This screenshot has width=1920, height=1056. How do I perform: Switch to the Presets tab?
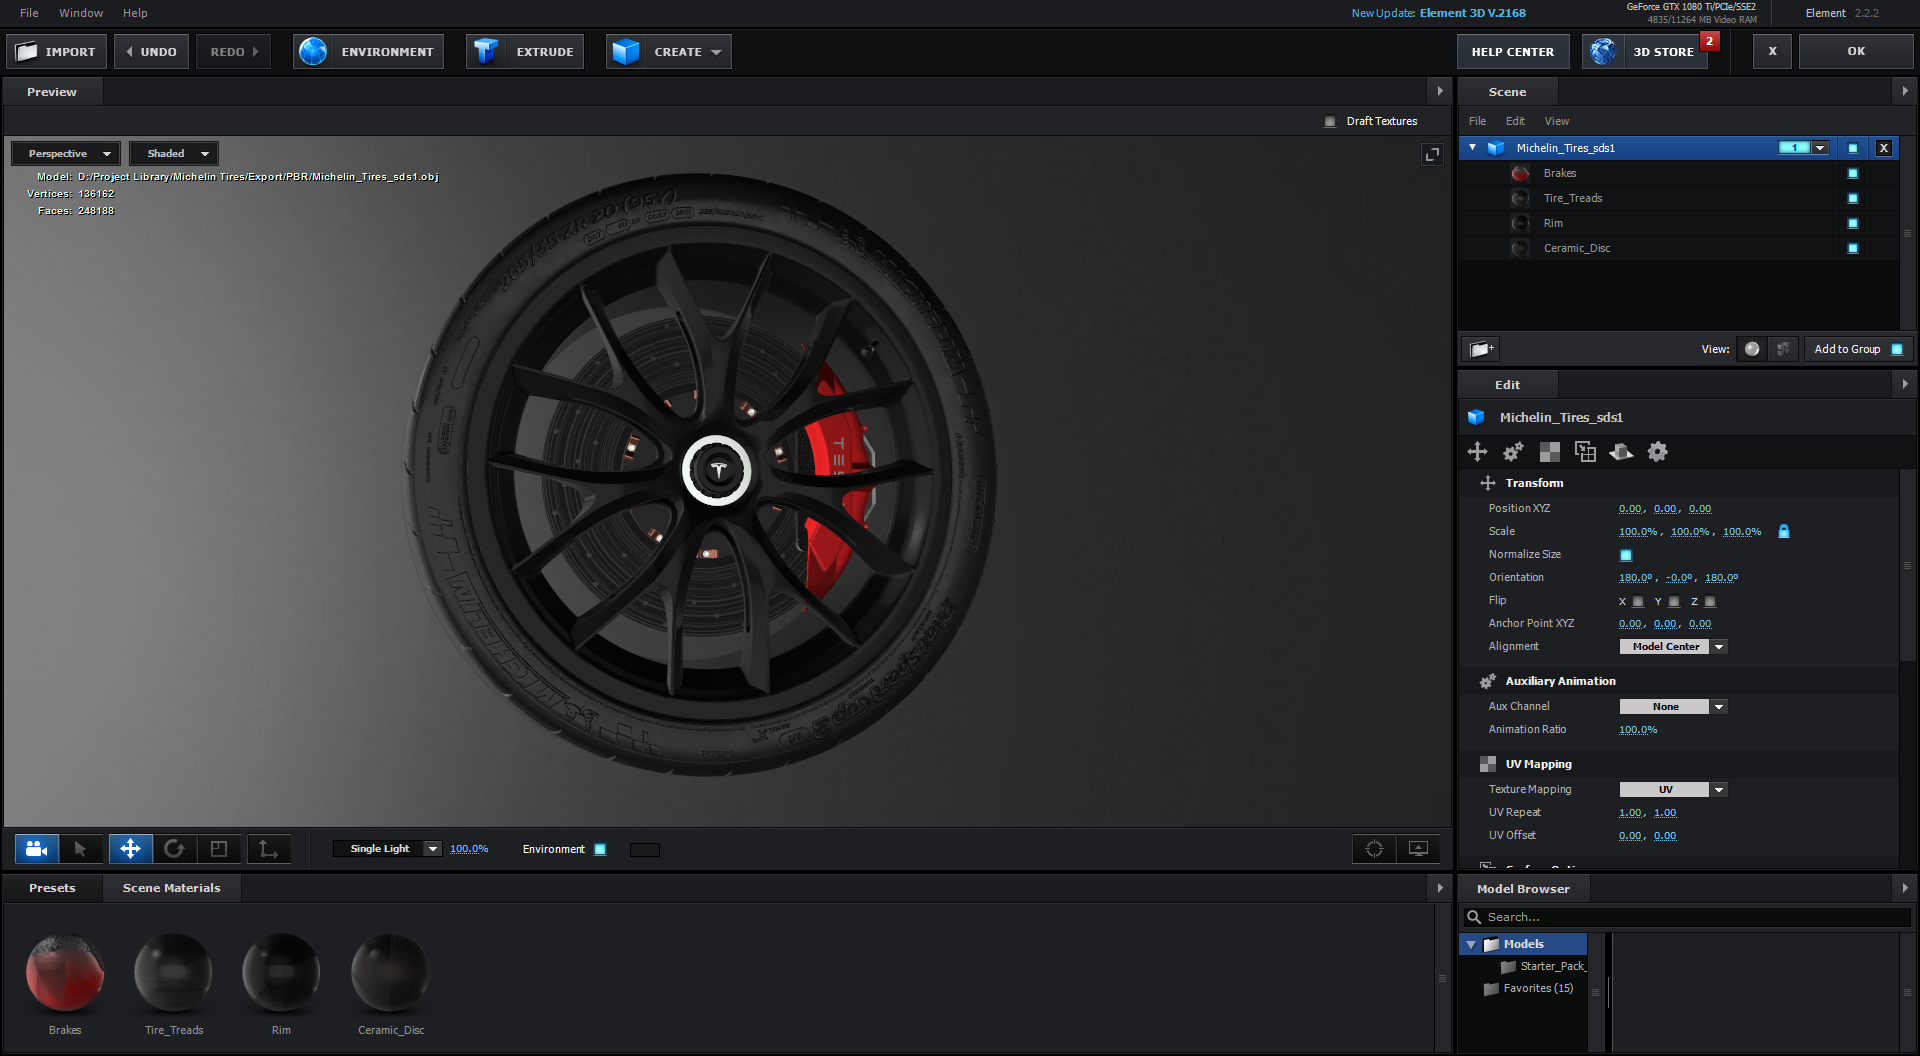click(x=52, y=888)
